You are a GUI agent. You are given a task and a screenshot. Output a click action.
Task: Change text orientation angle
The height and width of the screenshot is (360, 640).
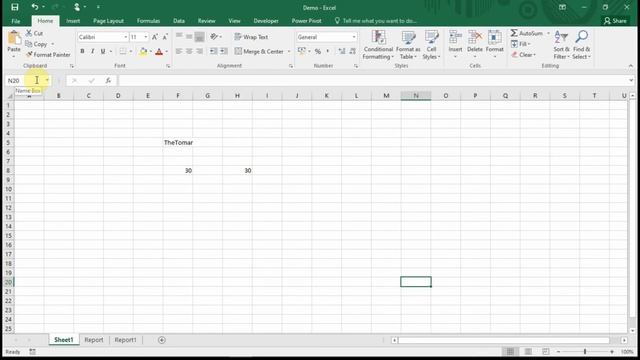[x=214, y=37]
